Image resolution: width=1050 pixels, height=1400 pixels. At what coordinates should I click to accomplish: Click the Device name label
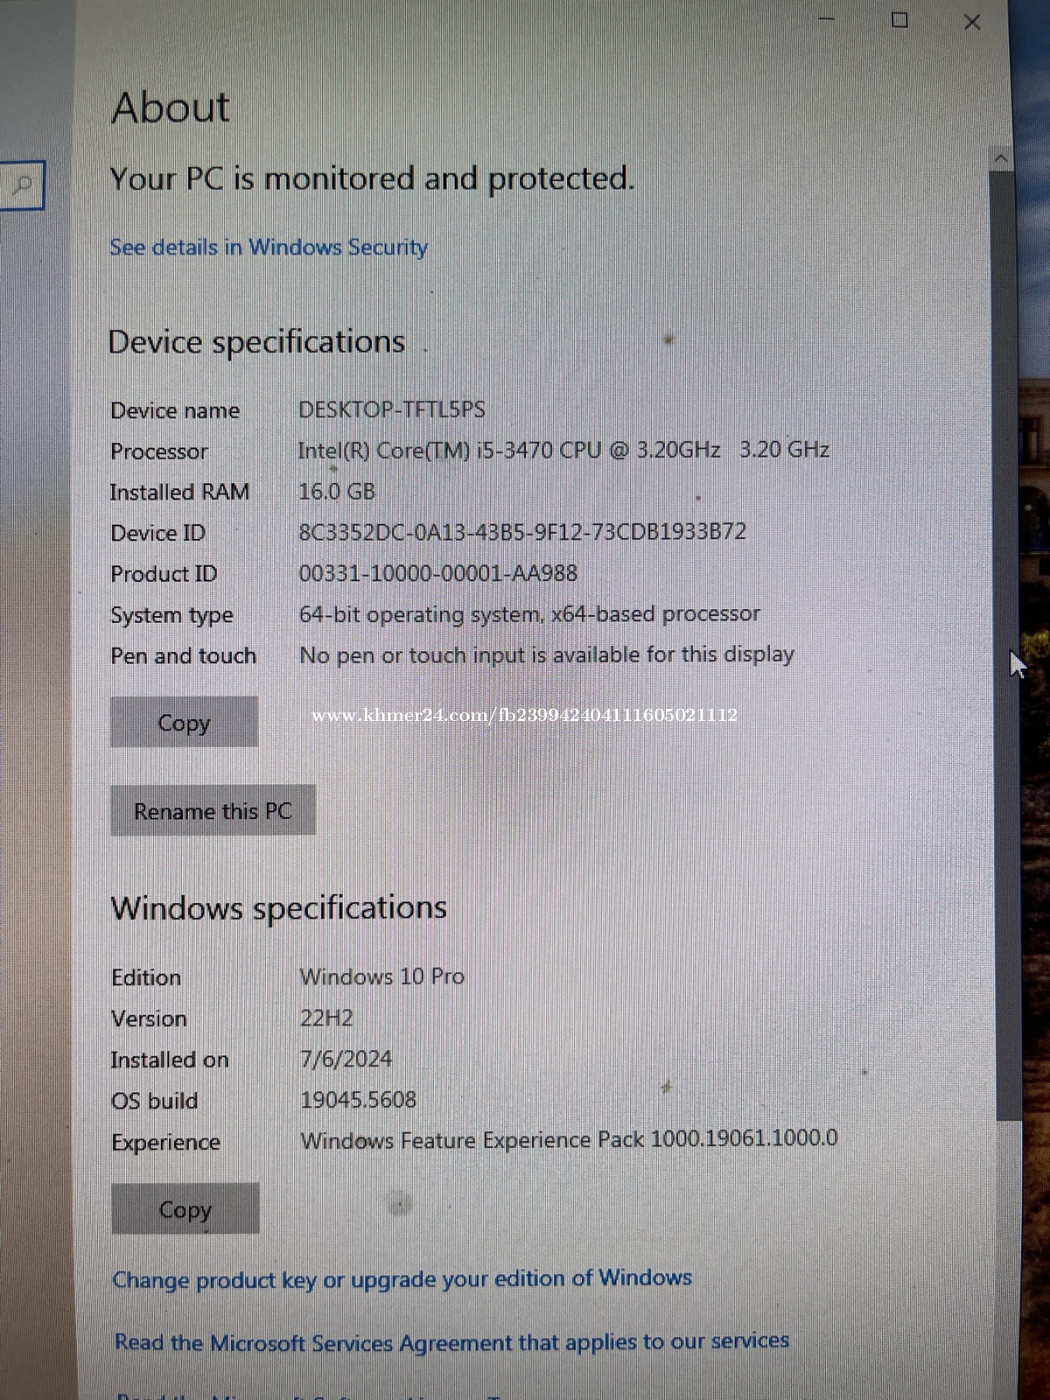tap(175, 411)
